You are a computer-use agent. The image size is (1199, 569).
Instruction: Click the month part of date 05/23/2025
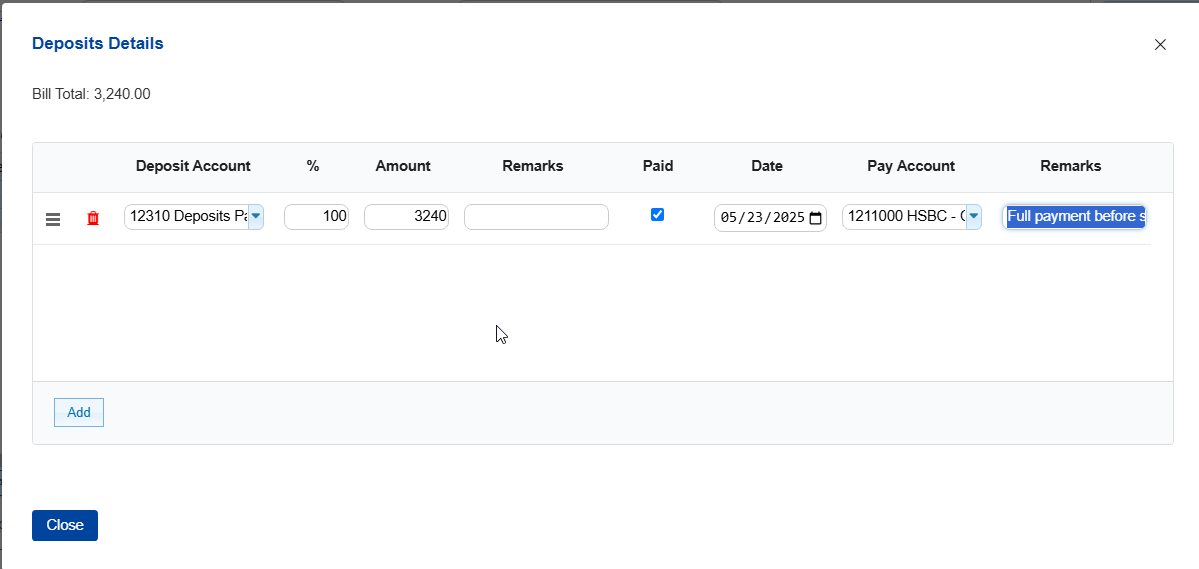(728, 218)
